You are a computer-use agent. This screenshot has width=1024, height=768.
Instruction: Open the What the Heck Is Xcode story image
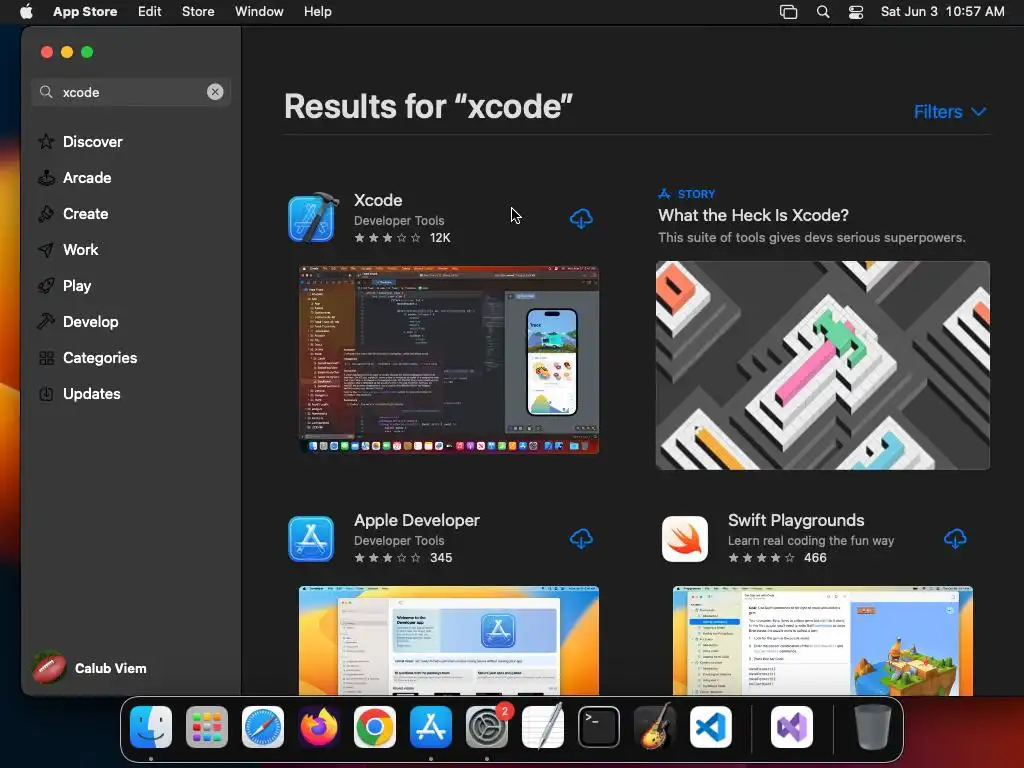(x=822, y=365)
